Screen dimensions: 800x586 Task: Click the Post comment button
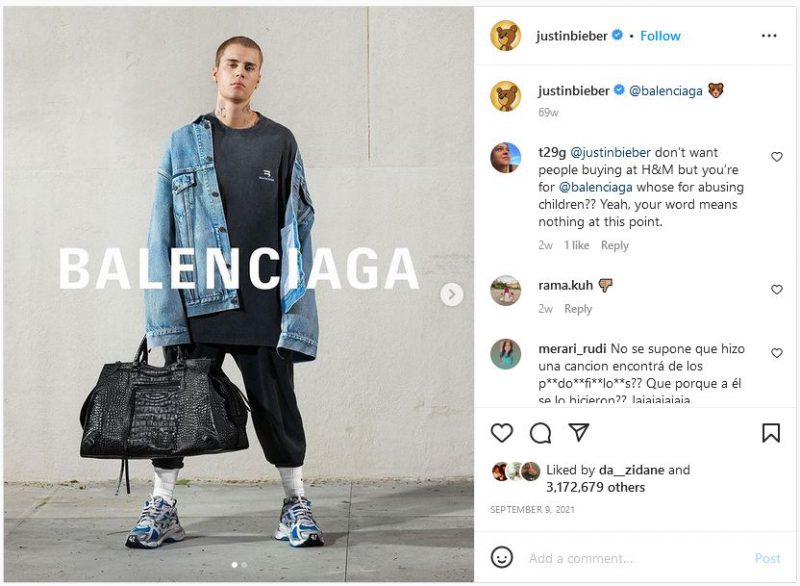click(767, 558)
